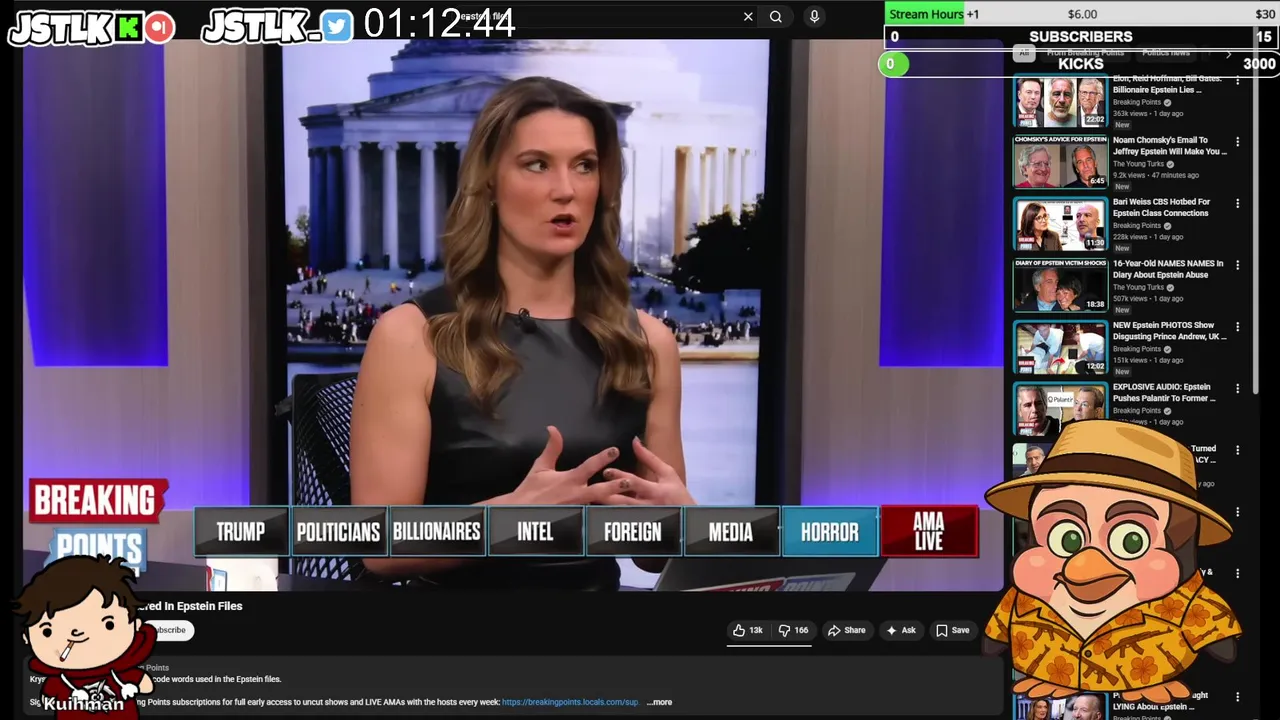Clear the YouTube search box with the X
The height and width of the screenshot is (720, 1280).
(x=748, y=16)
